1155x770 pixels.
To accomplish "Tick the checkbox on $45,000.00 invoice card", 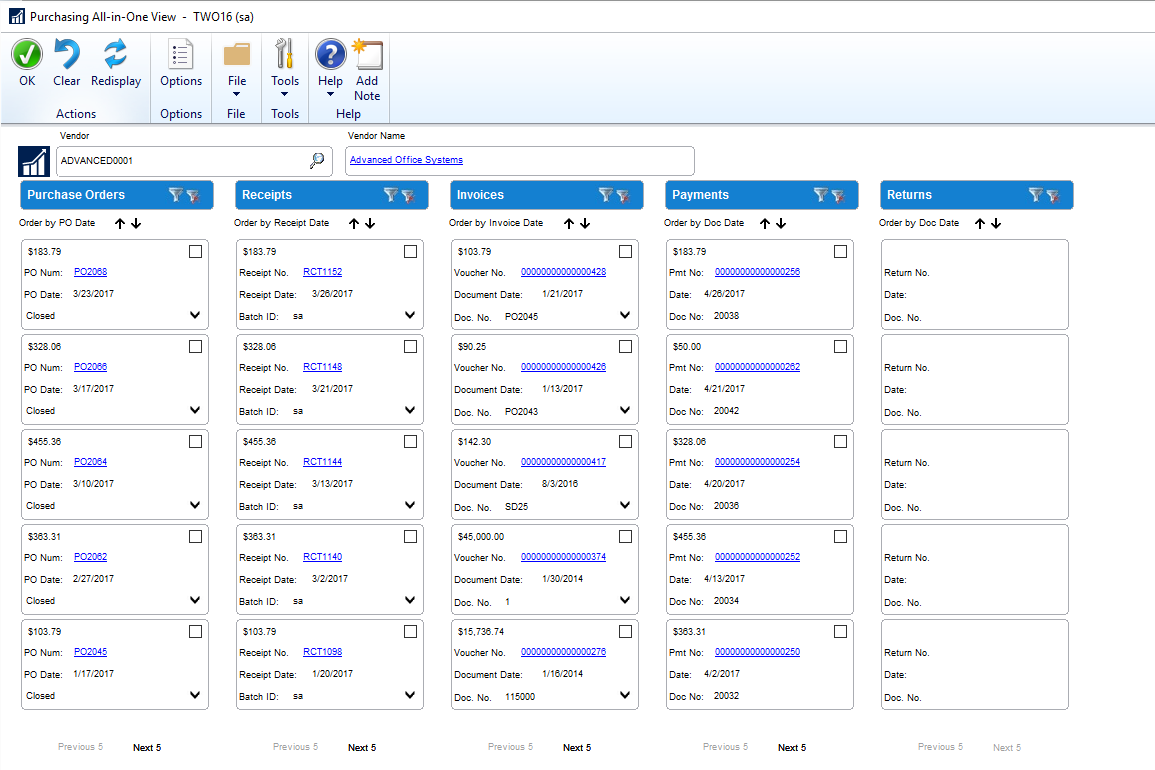I will pos(625,537).
